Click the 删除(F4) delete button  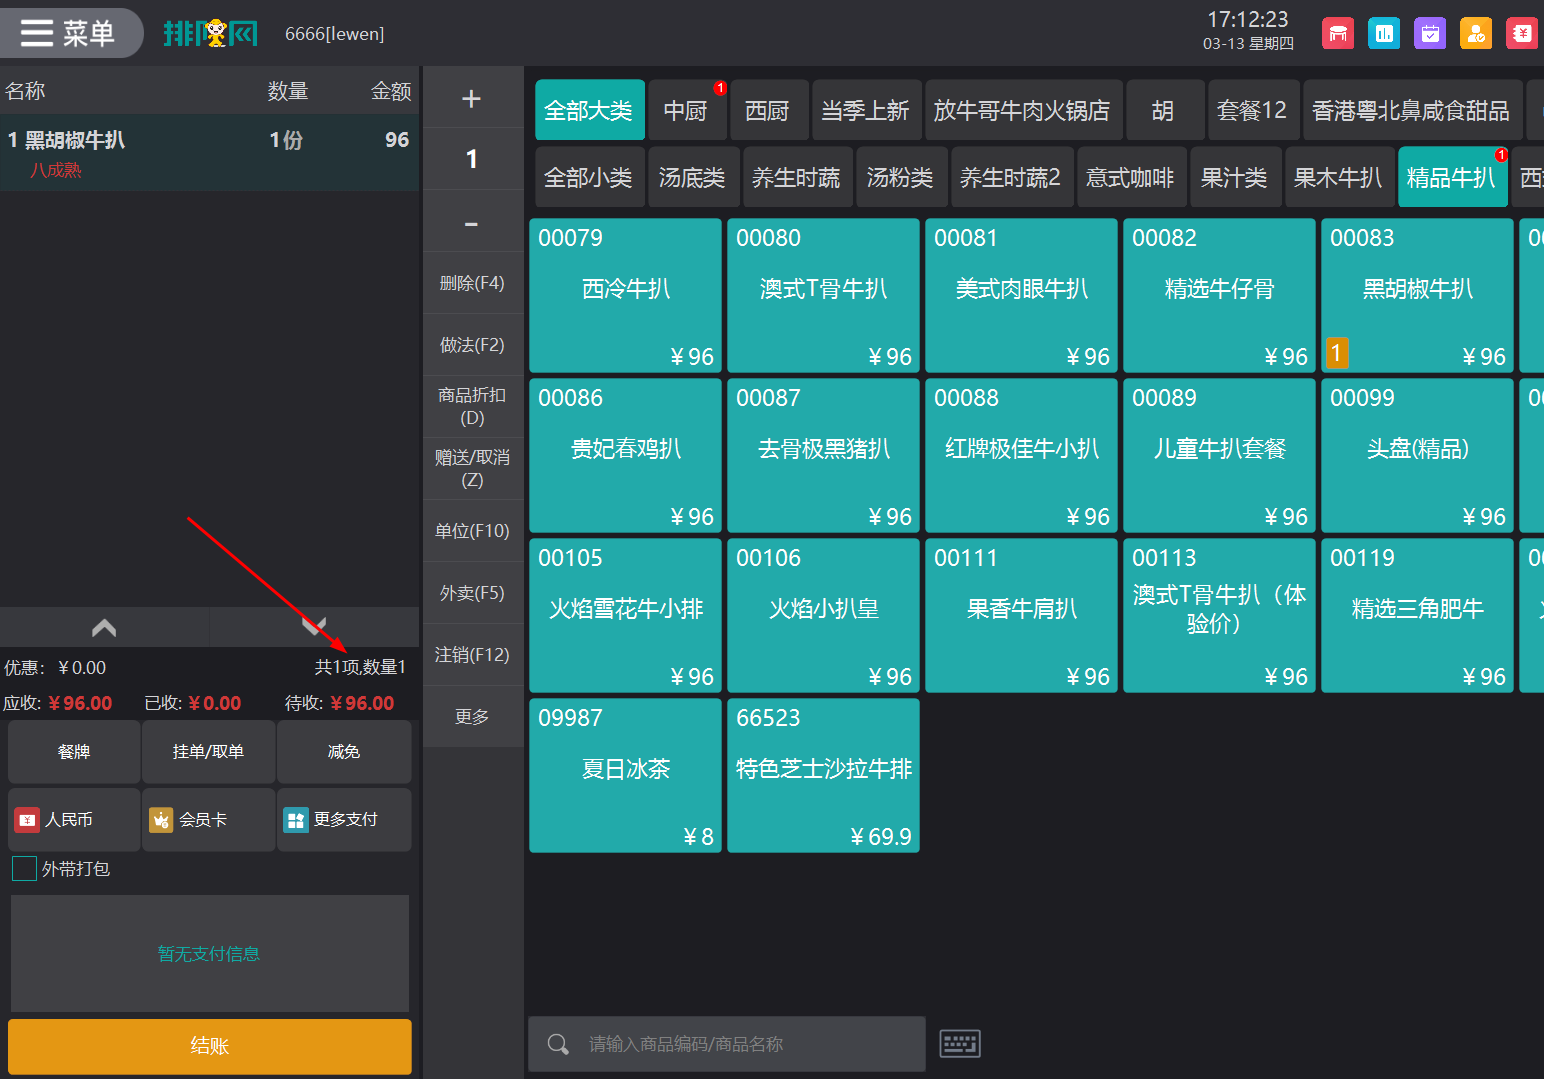[472, 283]
